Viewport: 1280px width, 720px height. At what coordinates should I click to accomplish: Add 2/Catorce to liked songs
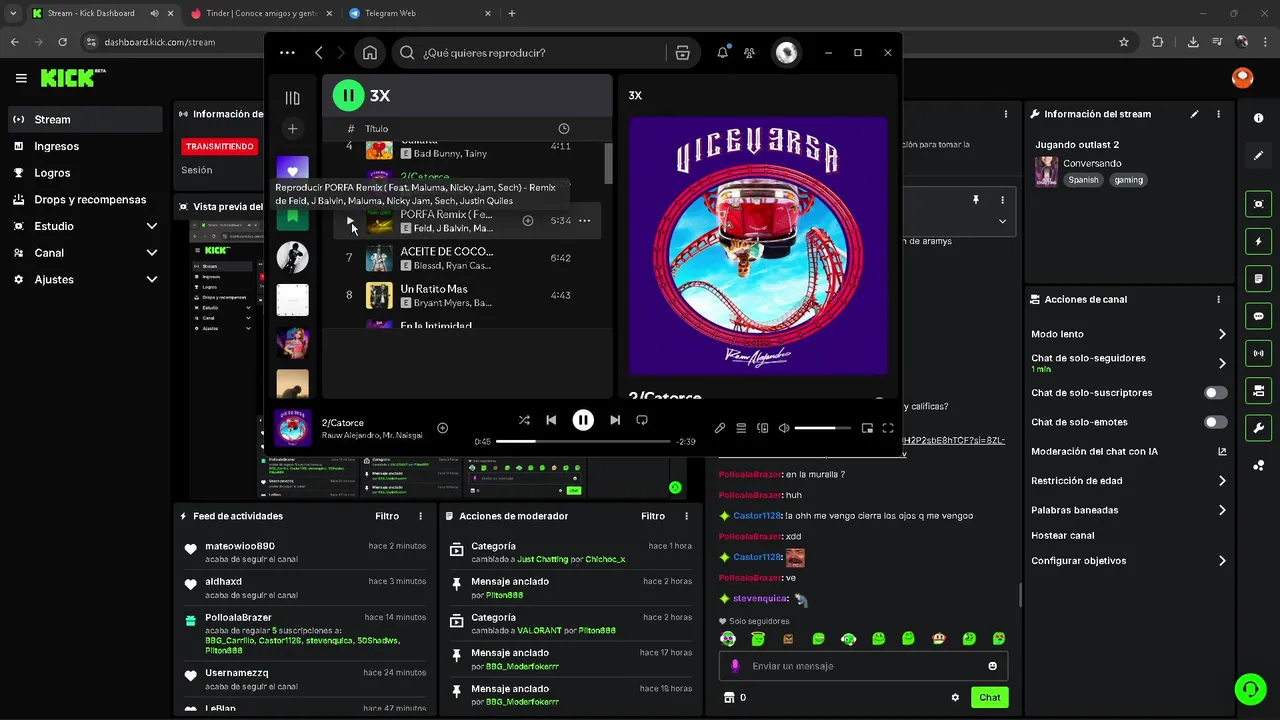coord(442,428)
